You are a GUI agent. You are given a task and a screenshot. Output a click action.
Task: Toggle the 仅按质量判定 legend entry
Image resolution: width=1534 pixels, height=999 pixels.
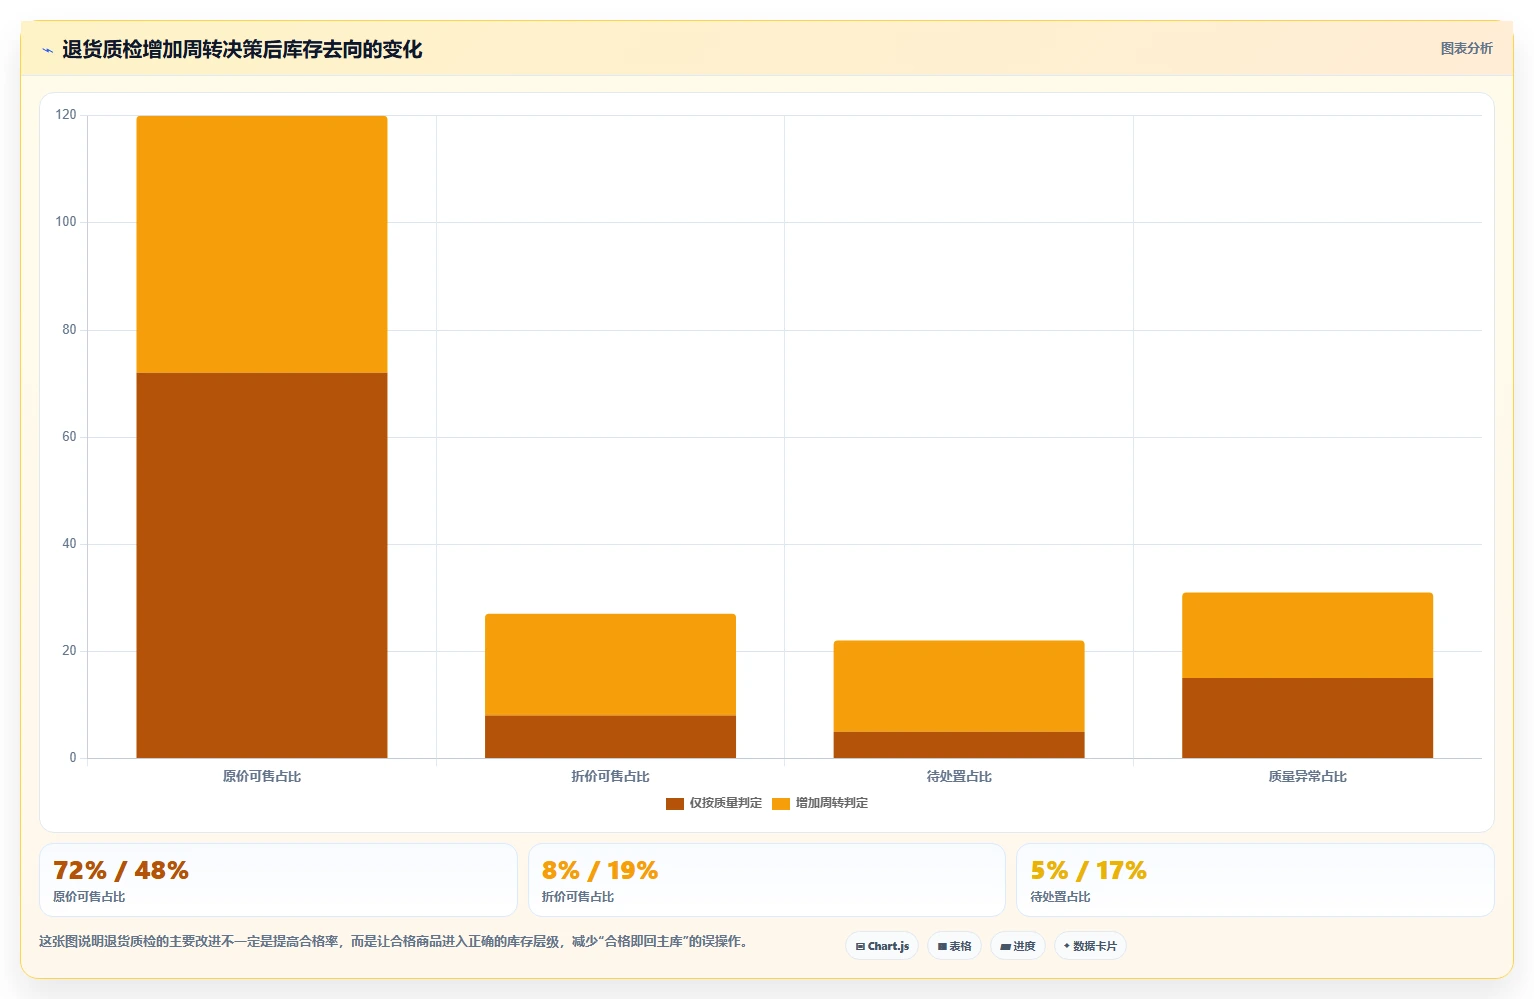click(714, 803)
